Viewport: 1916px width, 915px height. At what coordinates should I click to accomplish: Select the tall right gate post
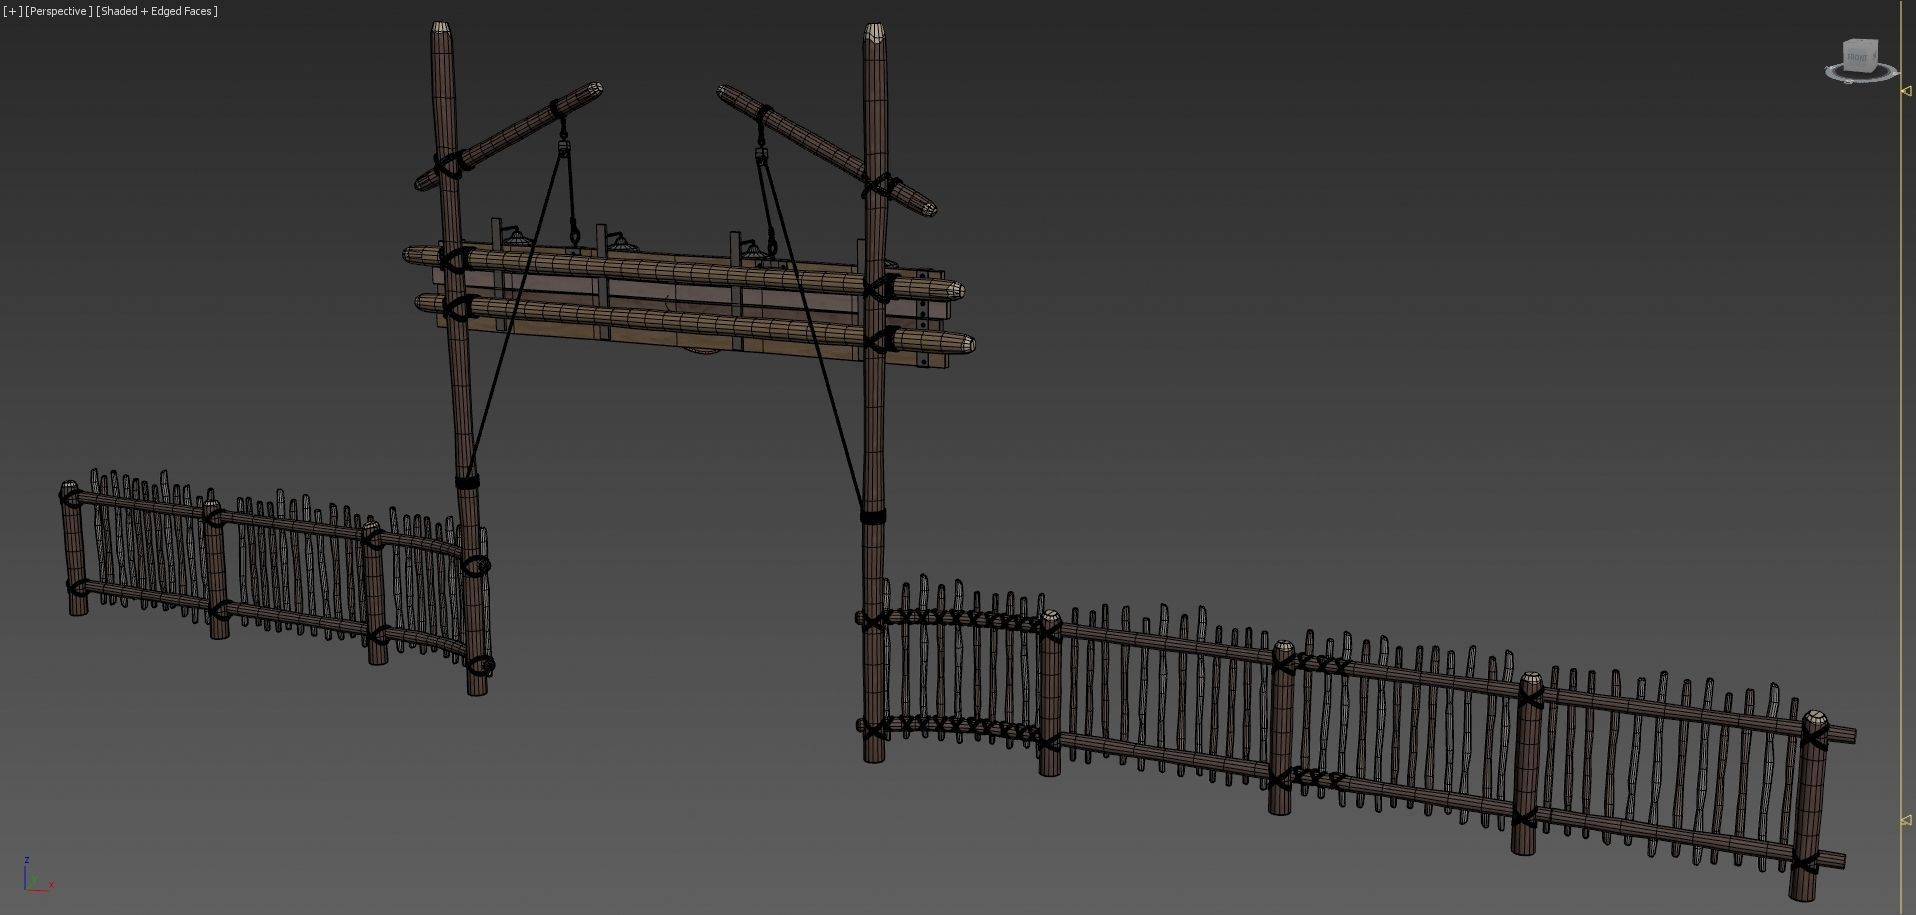pos(875,400)
